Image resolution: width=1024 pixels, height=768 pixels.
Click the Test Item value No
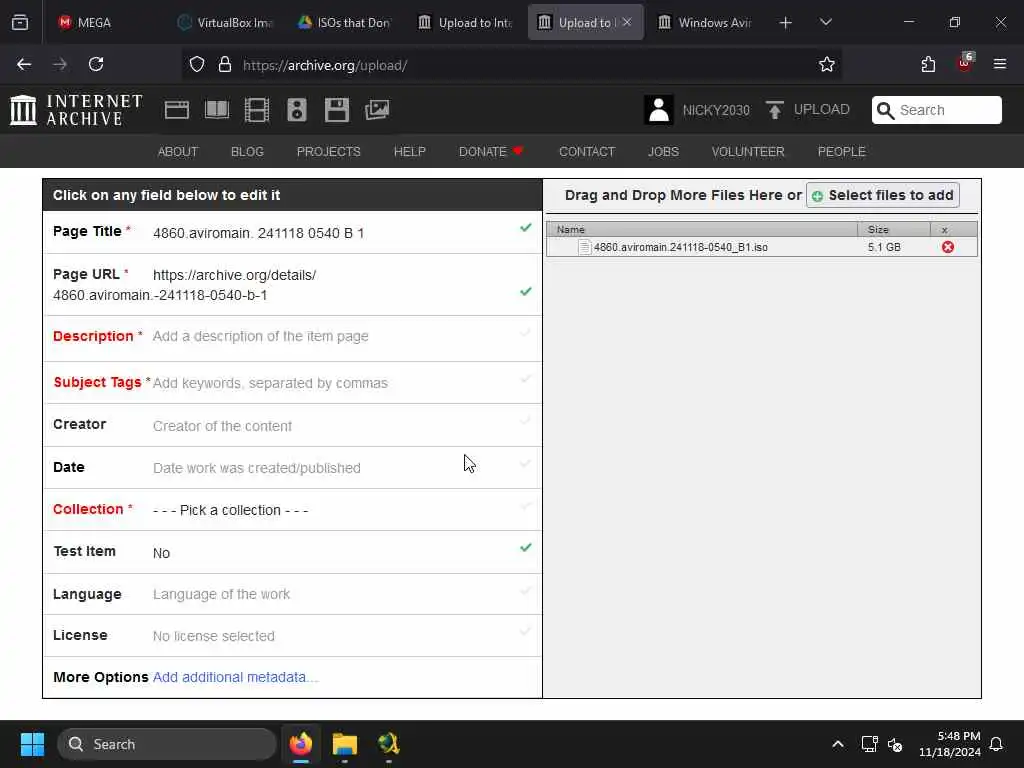tap(161, 553)
